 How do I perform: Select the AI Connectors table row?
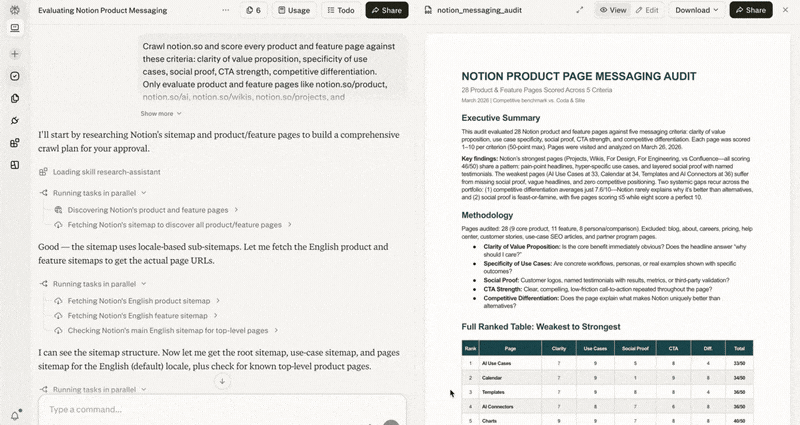tap(607, 407)
